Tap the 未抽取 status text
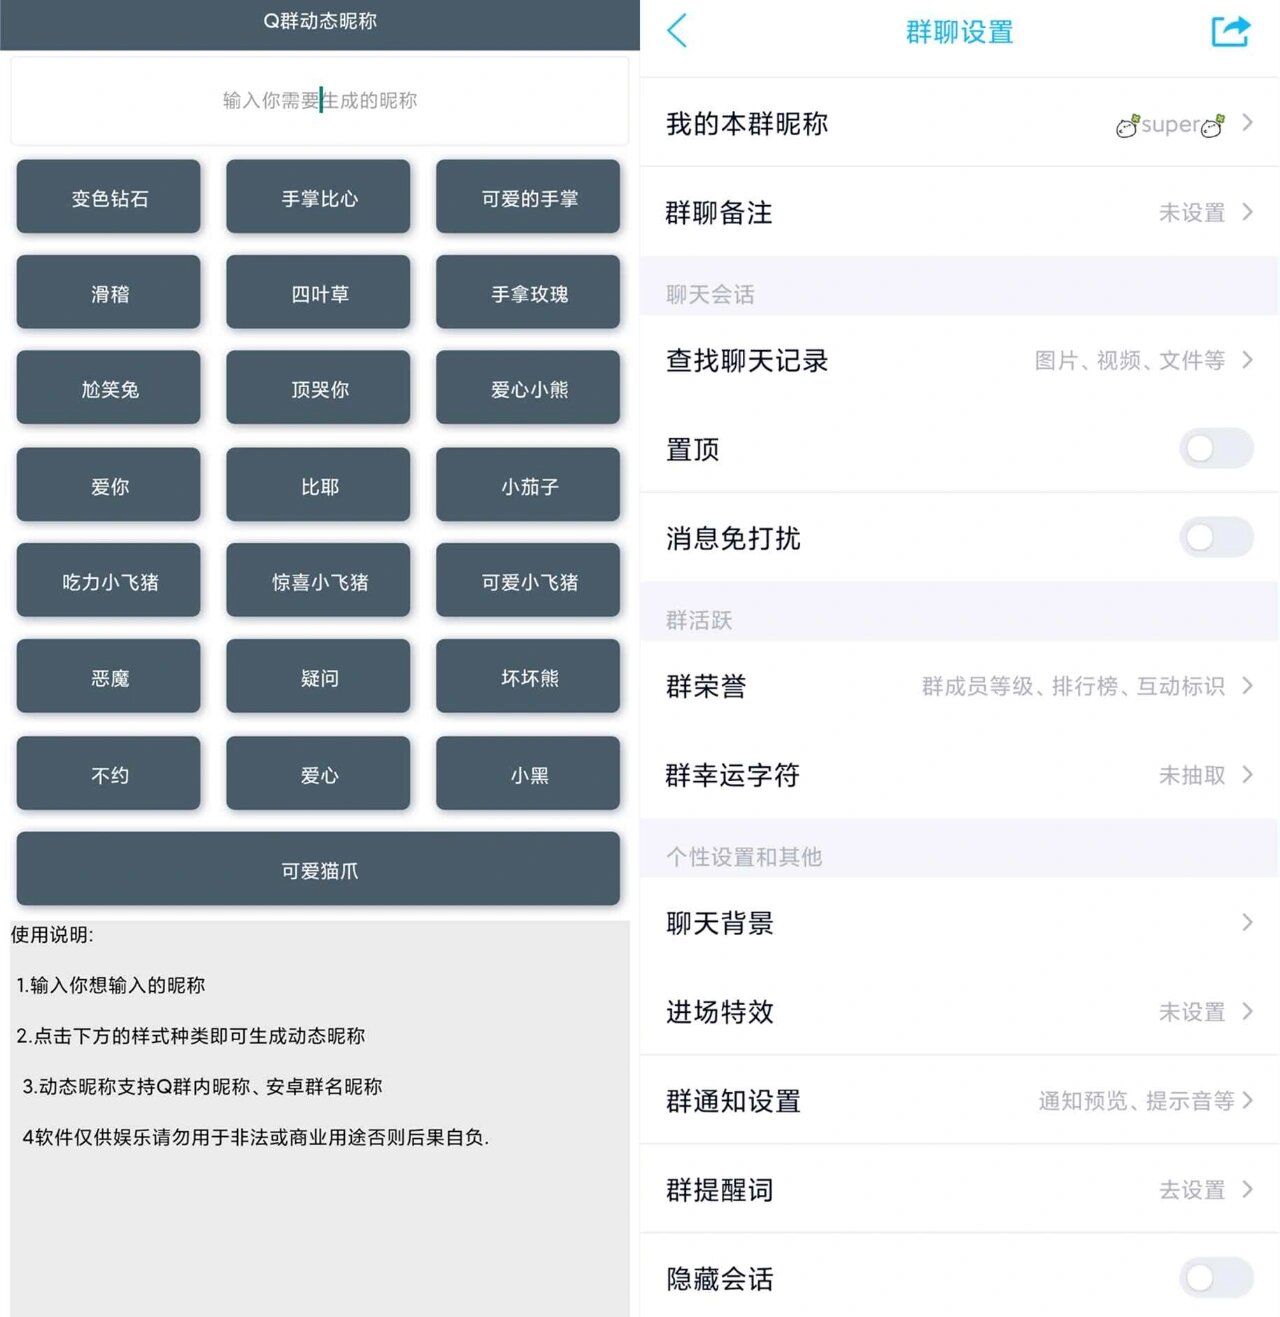Image resolution: width=1280 pixels, height=1317 pixels. (x=1192, y=775)
